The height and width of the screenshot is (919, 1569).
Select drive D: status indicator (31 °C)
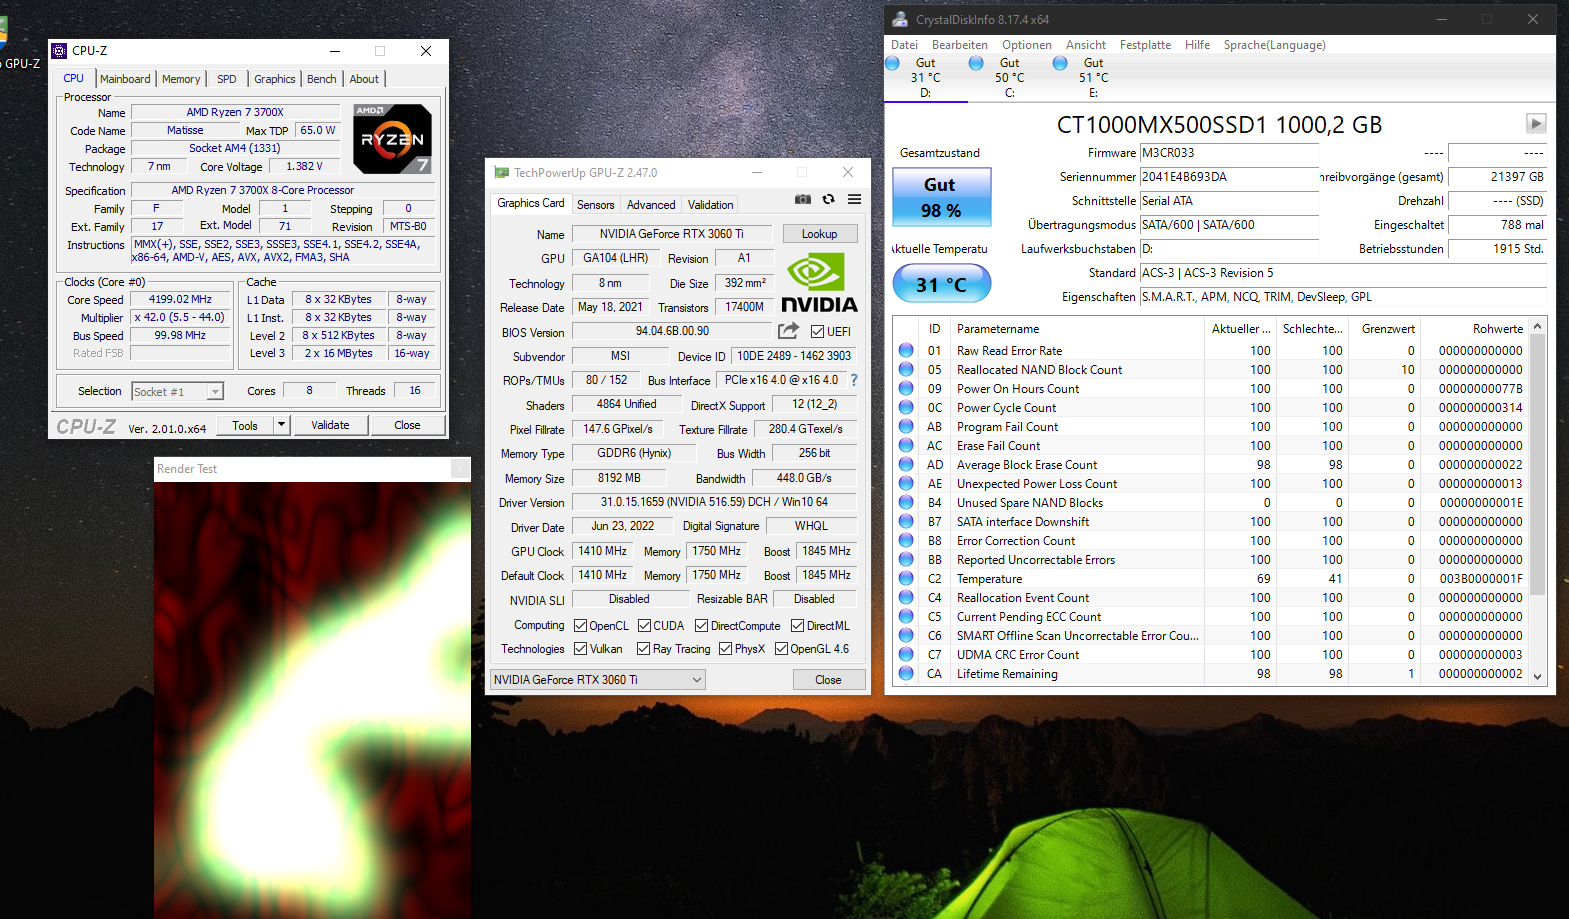point(925,77)
